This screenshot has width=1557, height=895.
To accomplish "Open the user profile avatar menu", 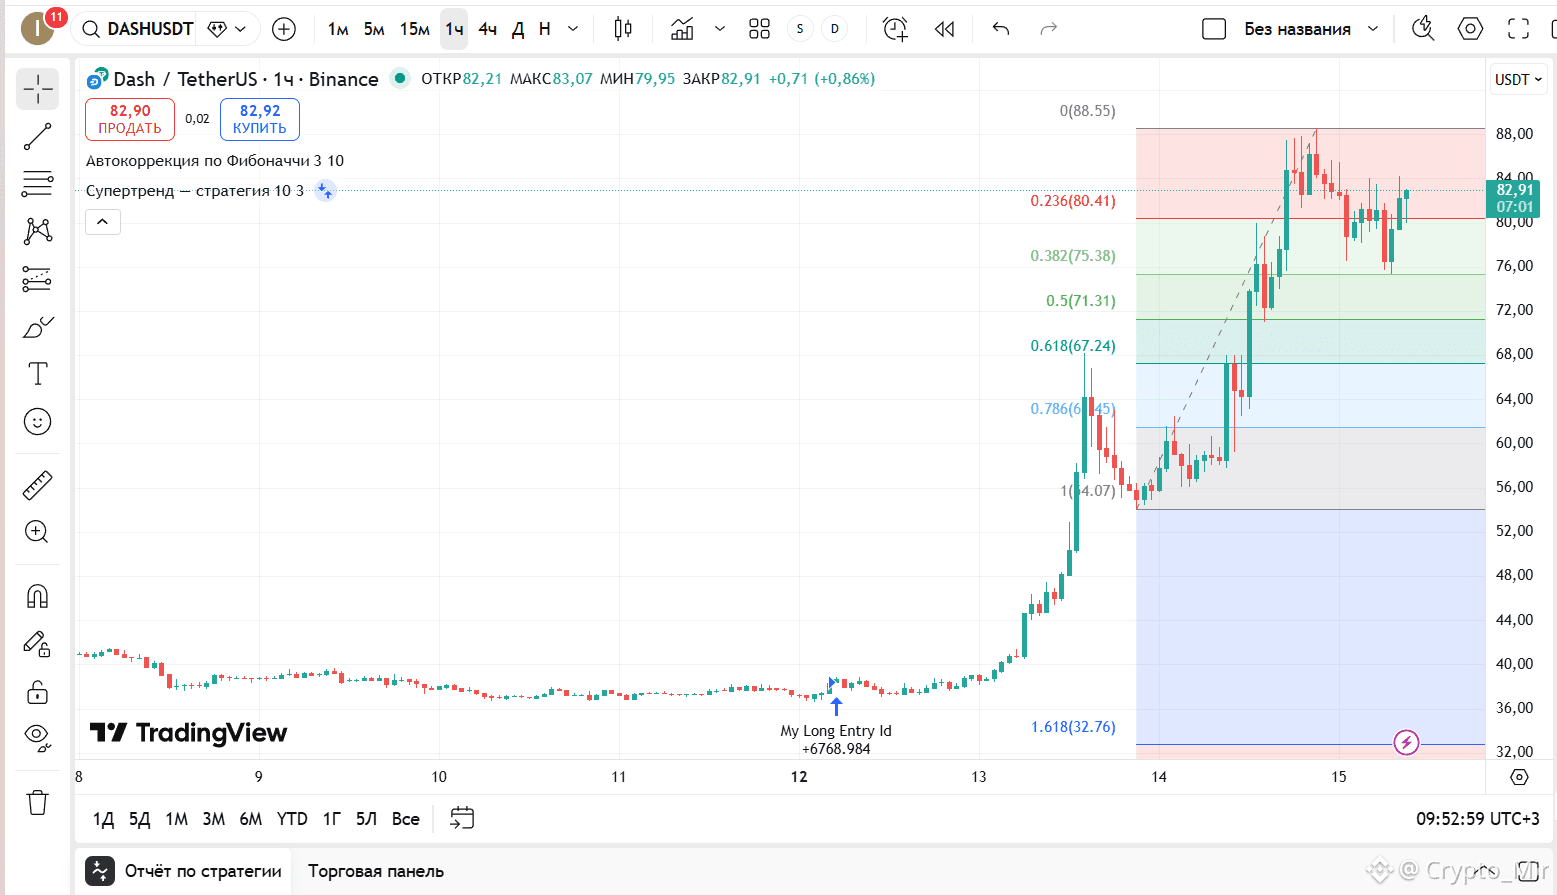I will click(x=37, y=29).
